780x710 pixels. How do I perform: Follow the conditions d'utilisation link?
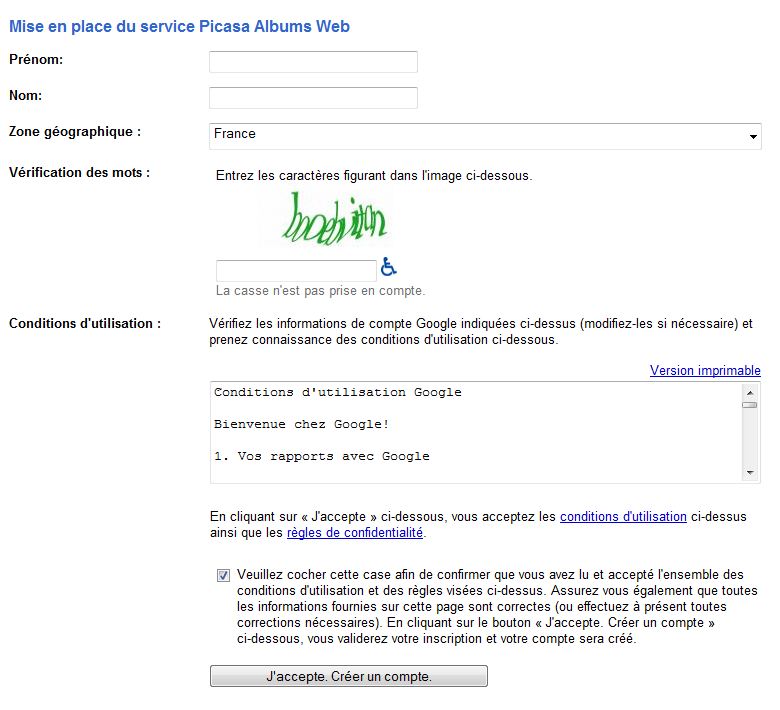623,516
